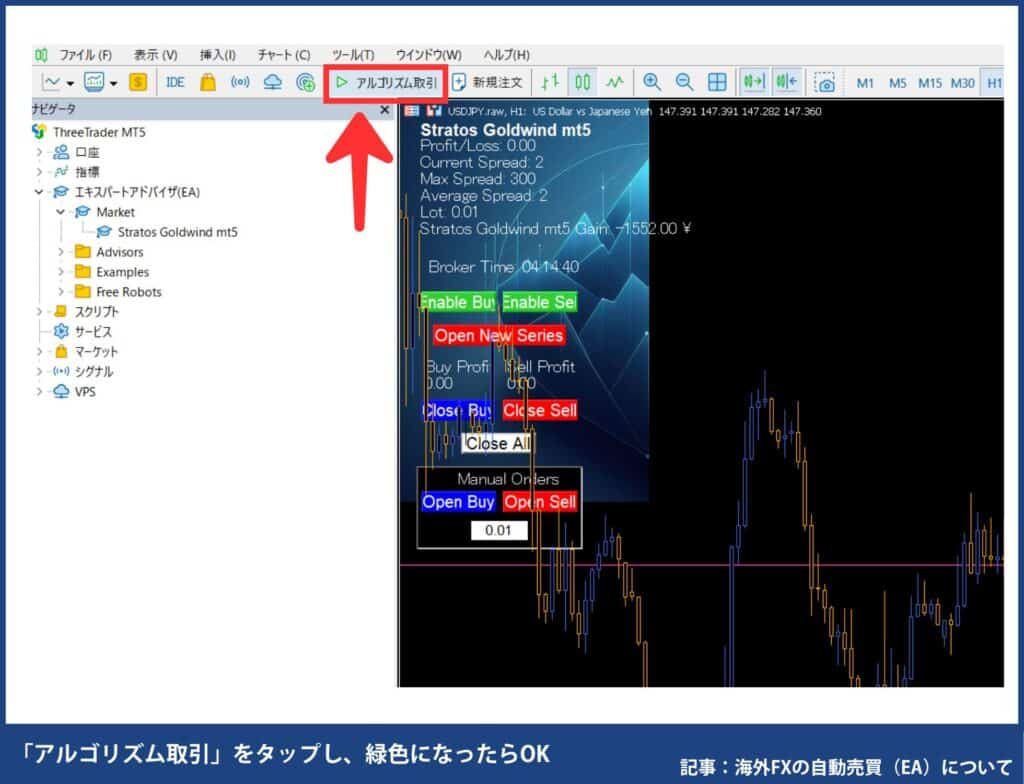Select the シグナル signals tree item

[93, 372]
